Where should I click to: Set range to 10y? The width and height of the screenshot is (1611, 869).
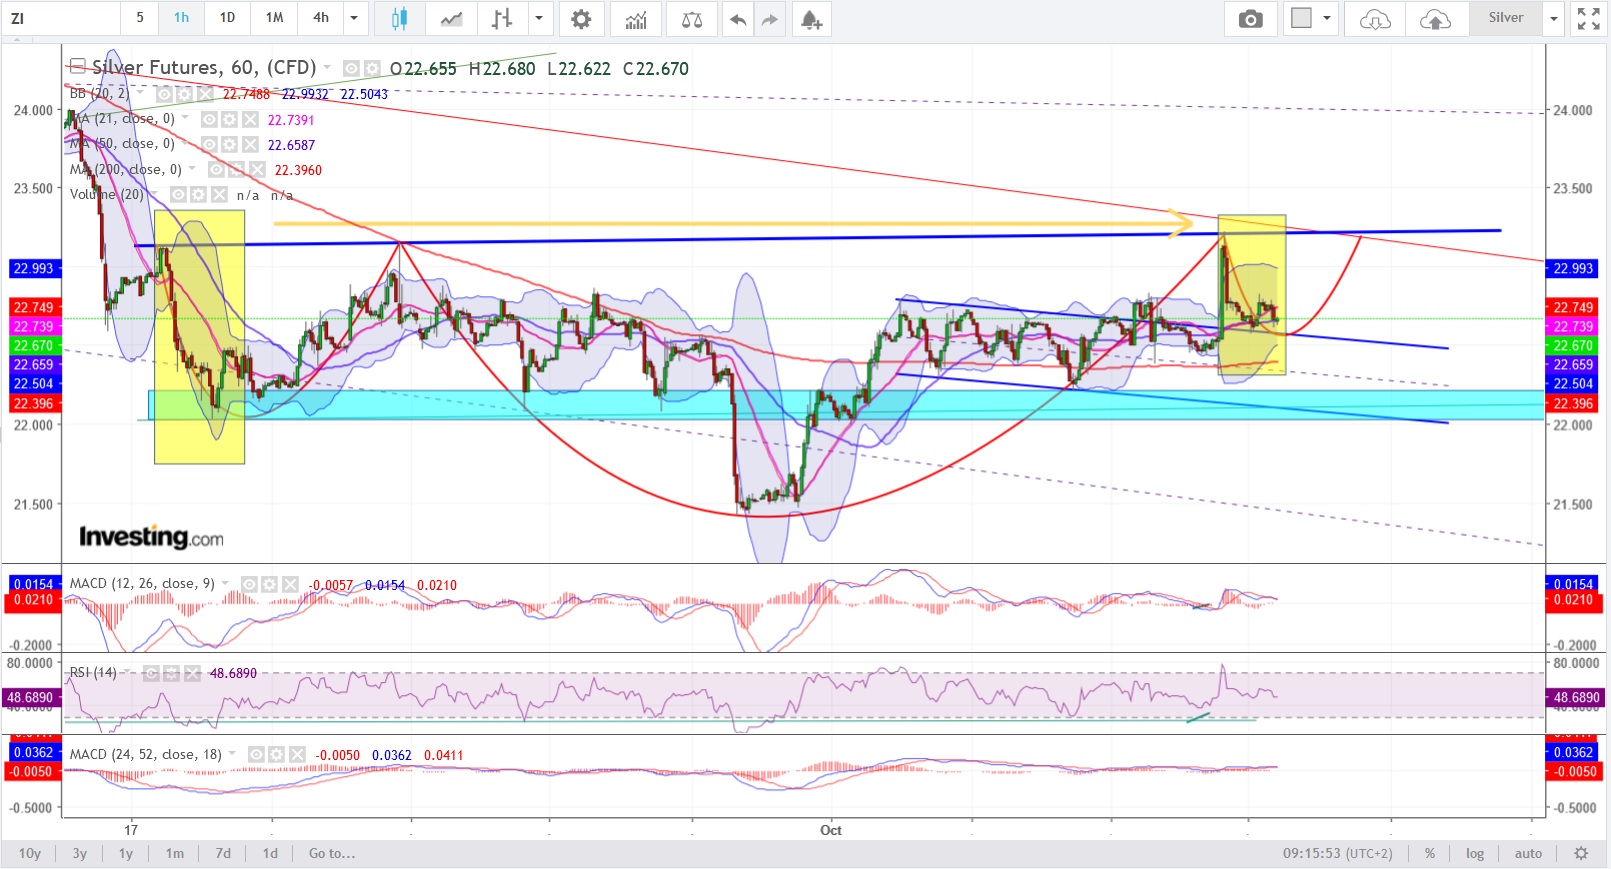tap(30, 853)
